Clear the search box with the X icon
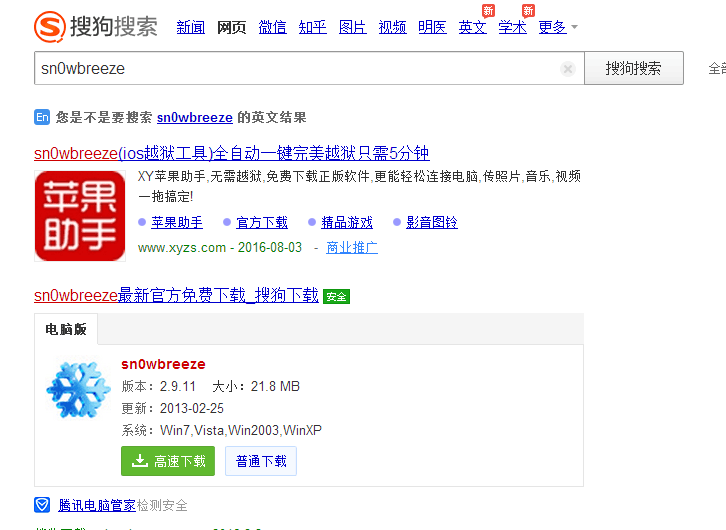This screenshot has width=726, height=530. coord(568,69)
